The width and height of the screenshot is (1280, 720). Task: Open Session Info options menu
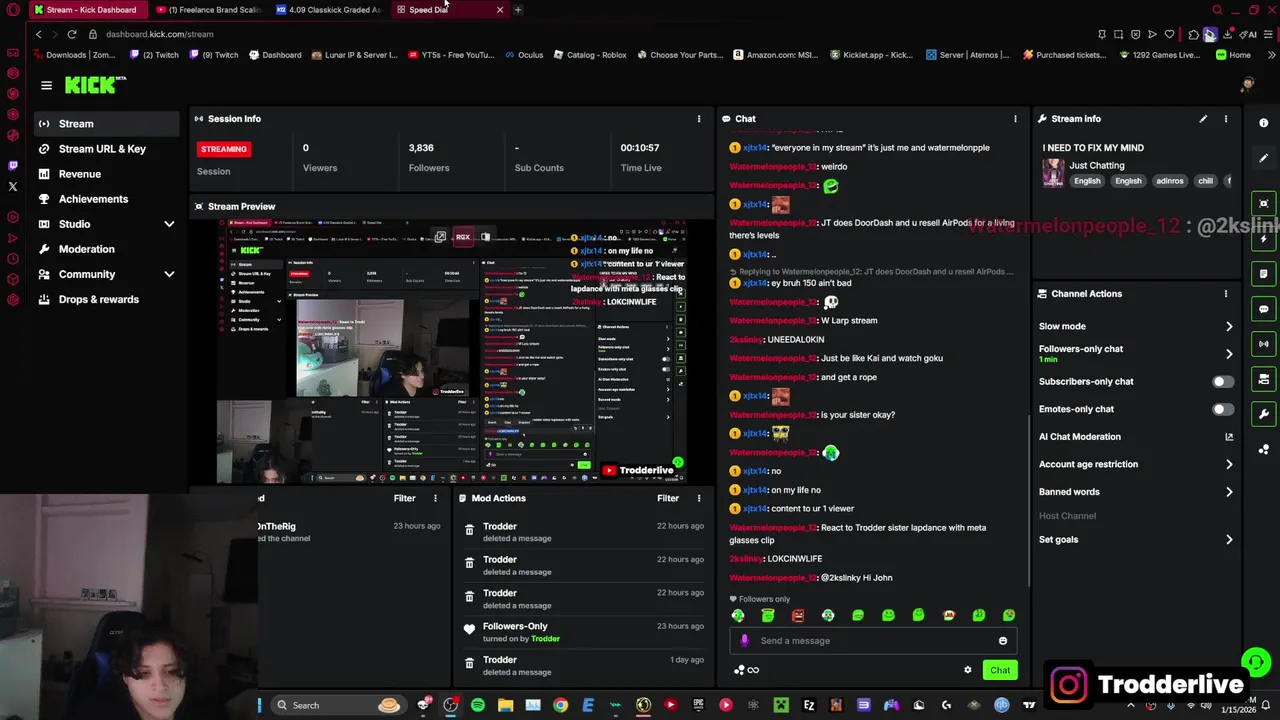[699, 119]
